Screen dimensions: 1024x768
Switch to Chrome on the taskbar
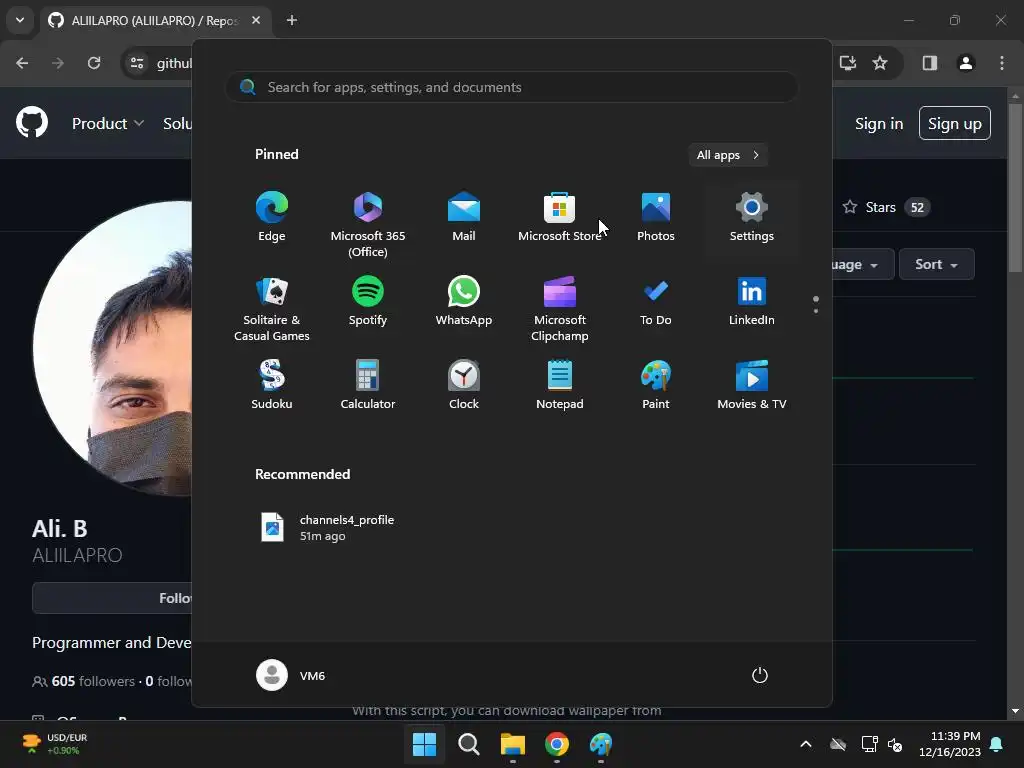pos(557,744)
